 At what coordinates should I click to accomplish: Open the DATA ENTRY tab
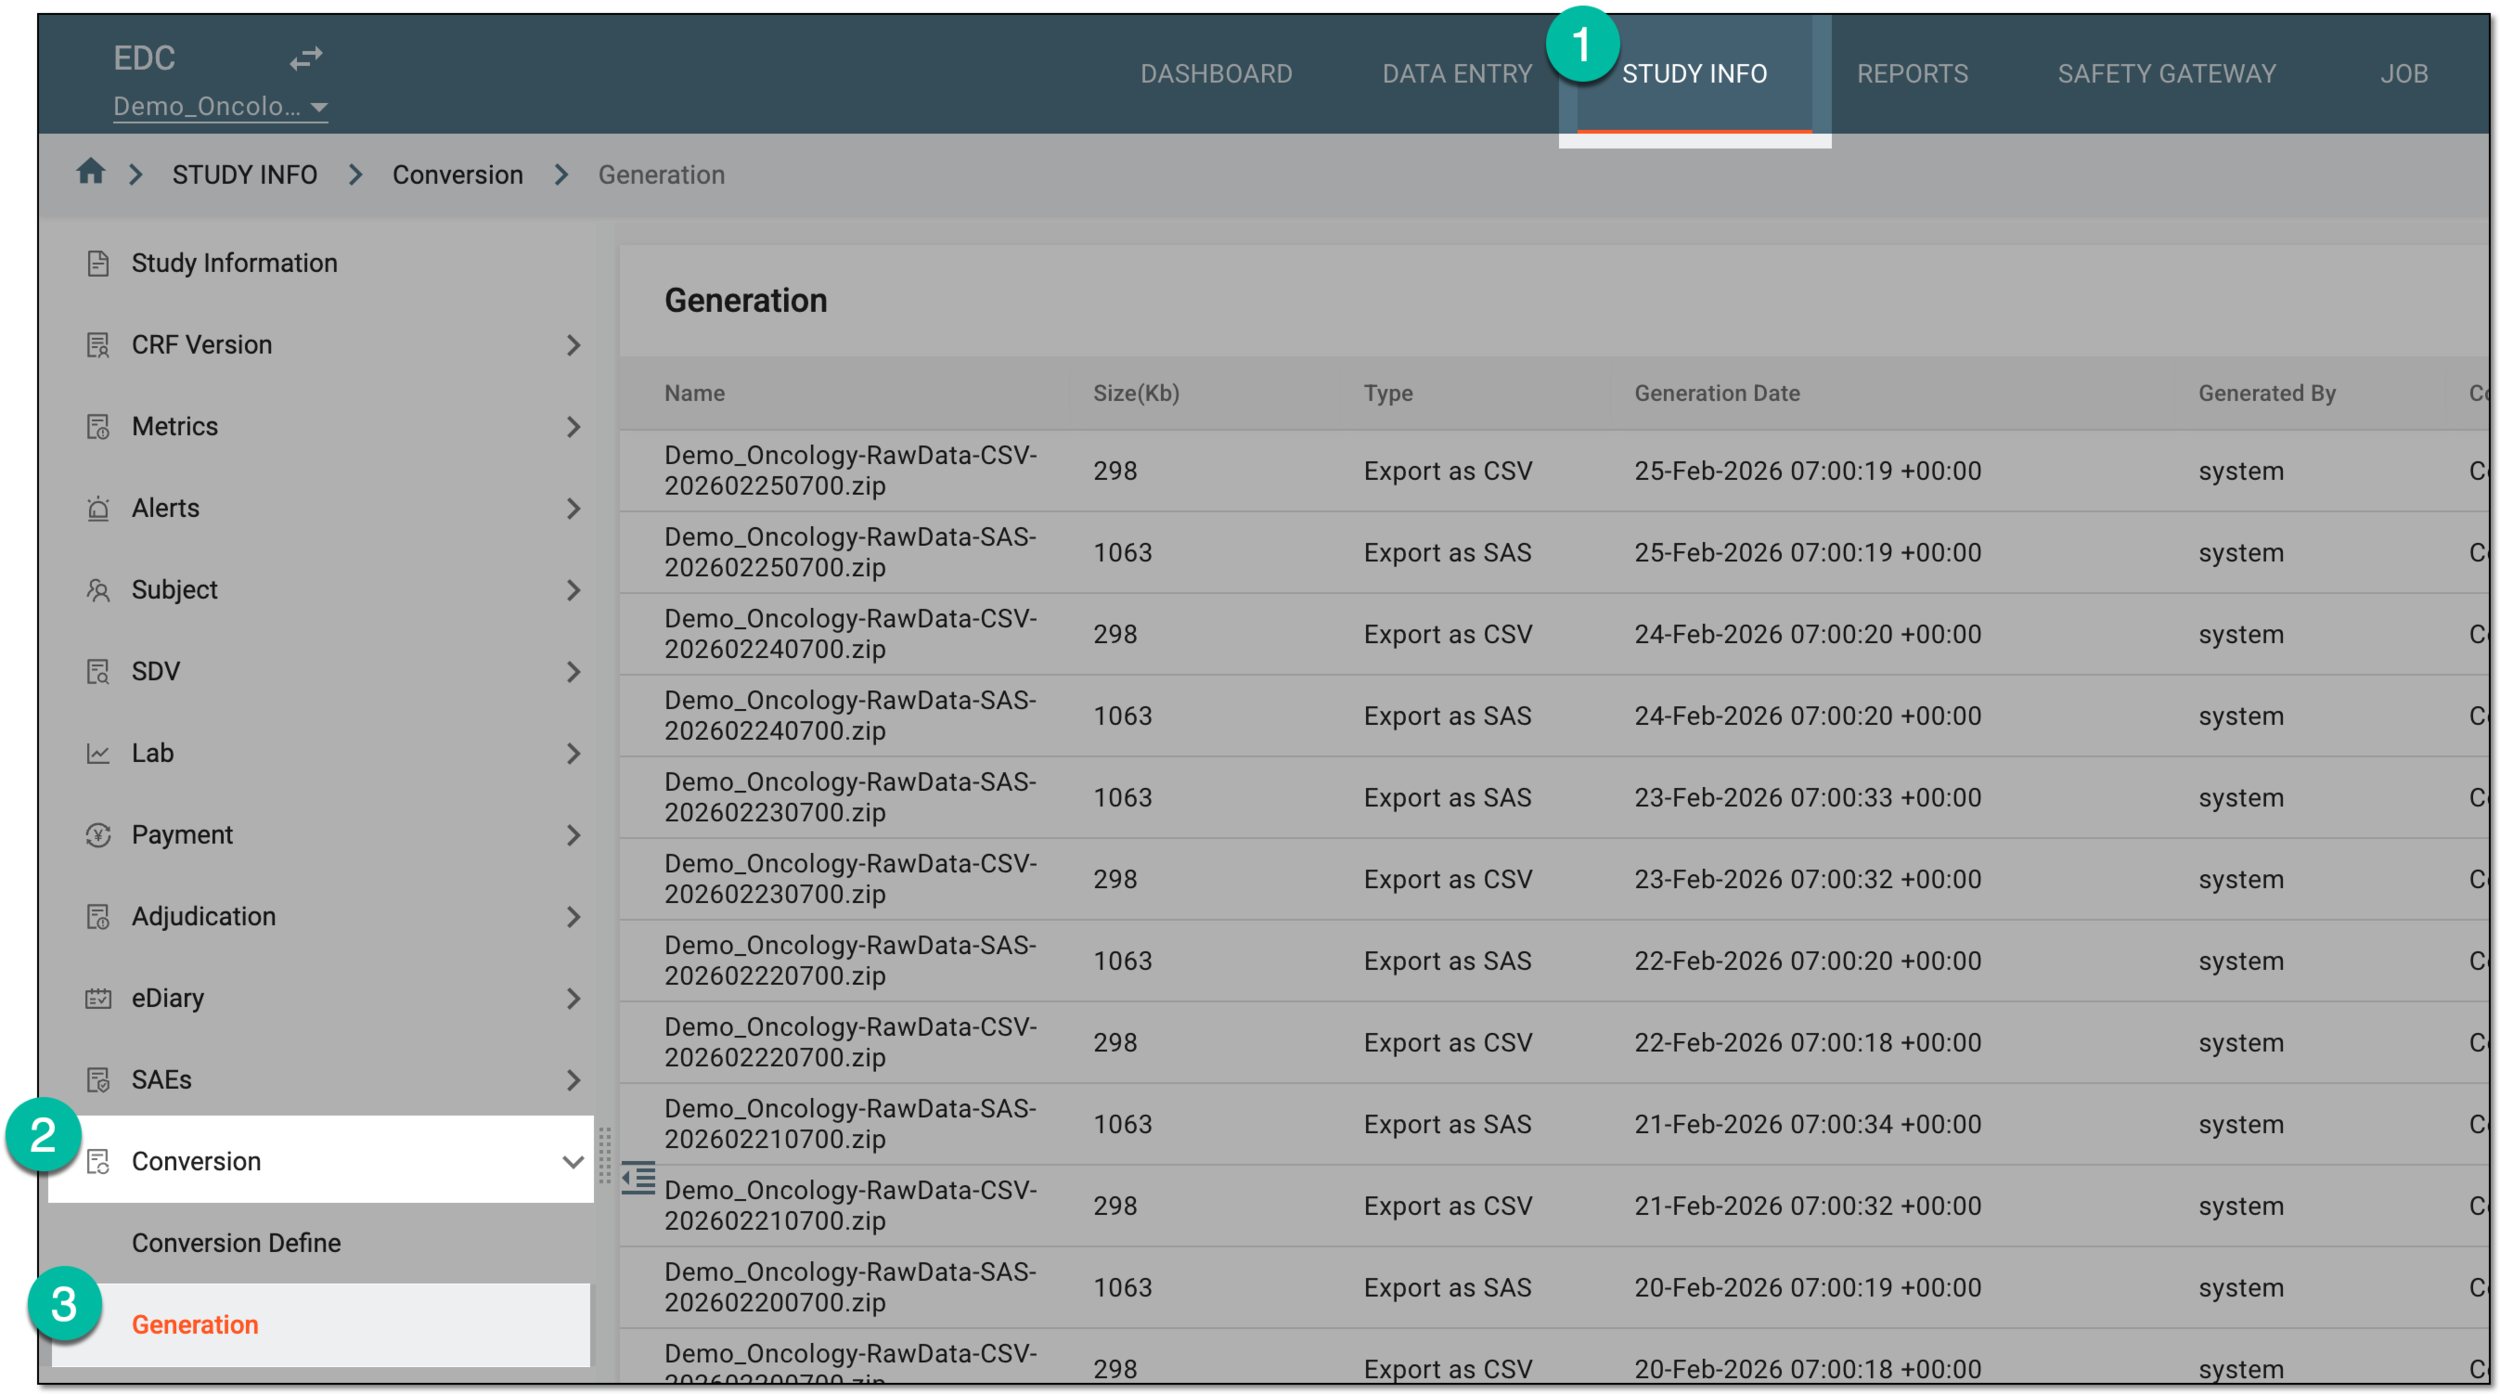tap(1457, 74)
